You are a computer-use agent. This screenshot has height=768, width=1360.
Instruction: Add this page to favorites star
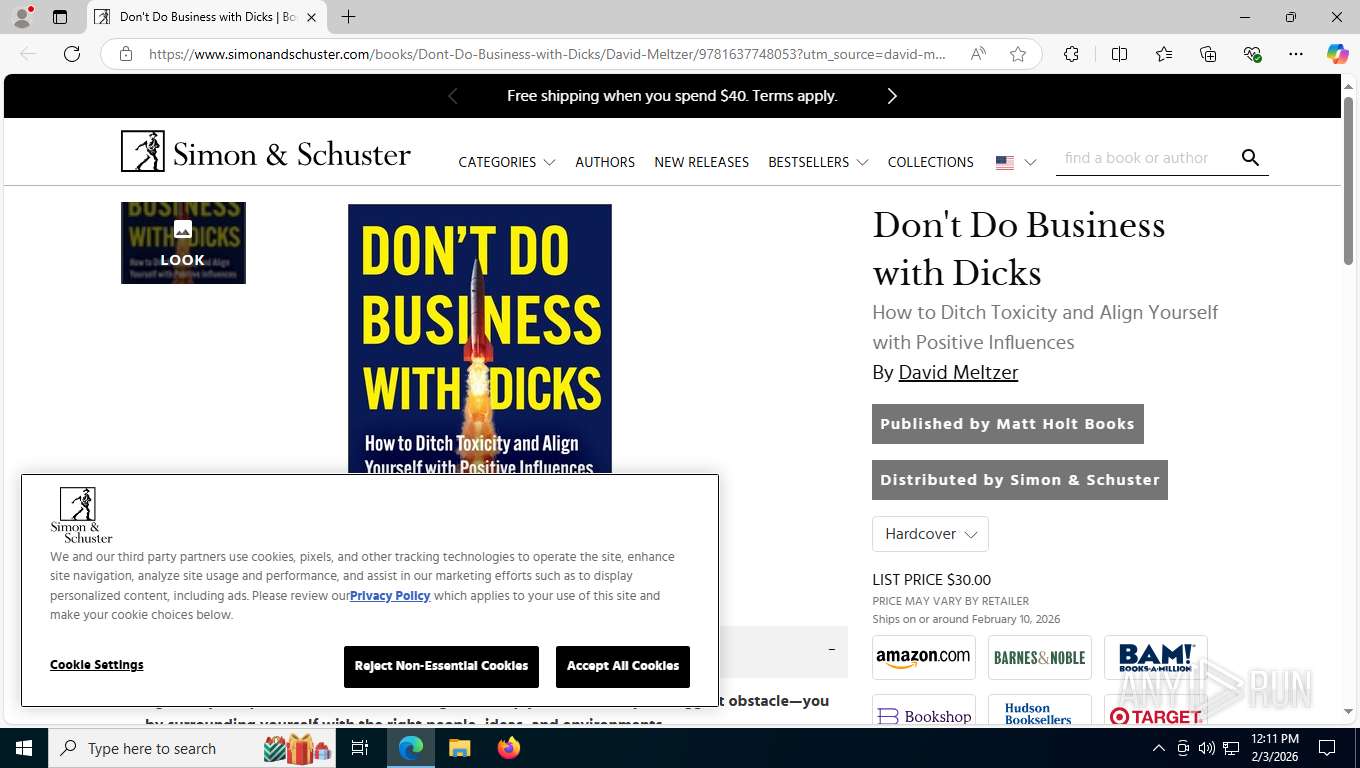pos(1018,54)
